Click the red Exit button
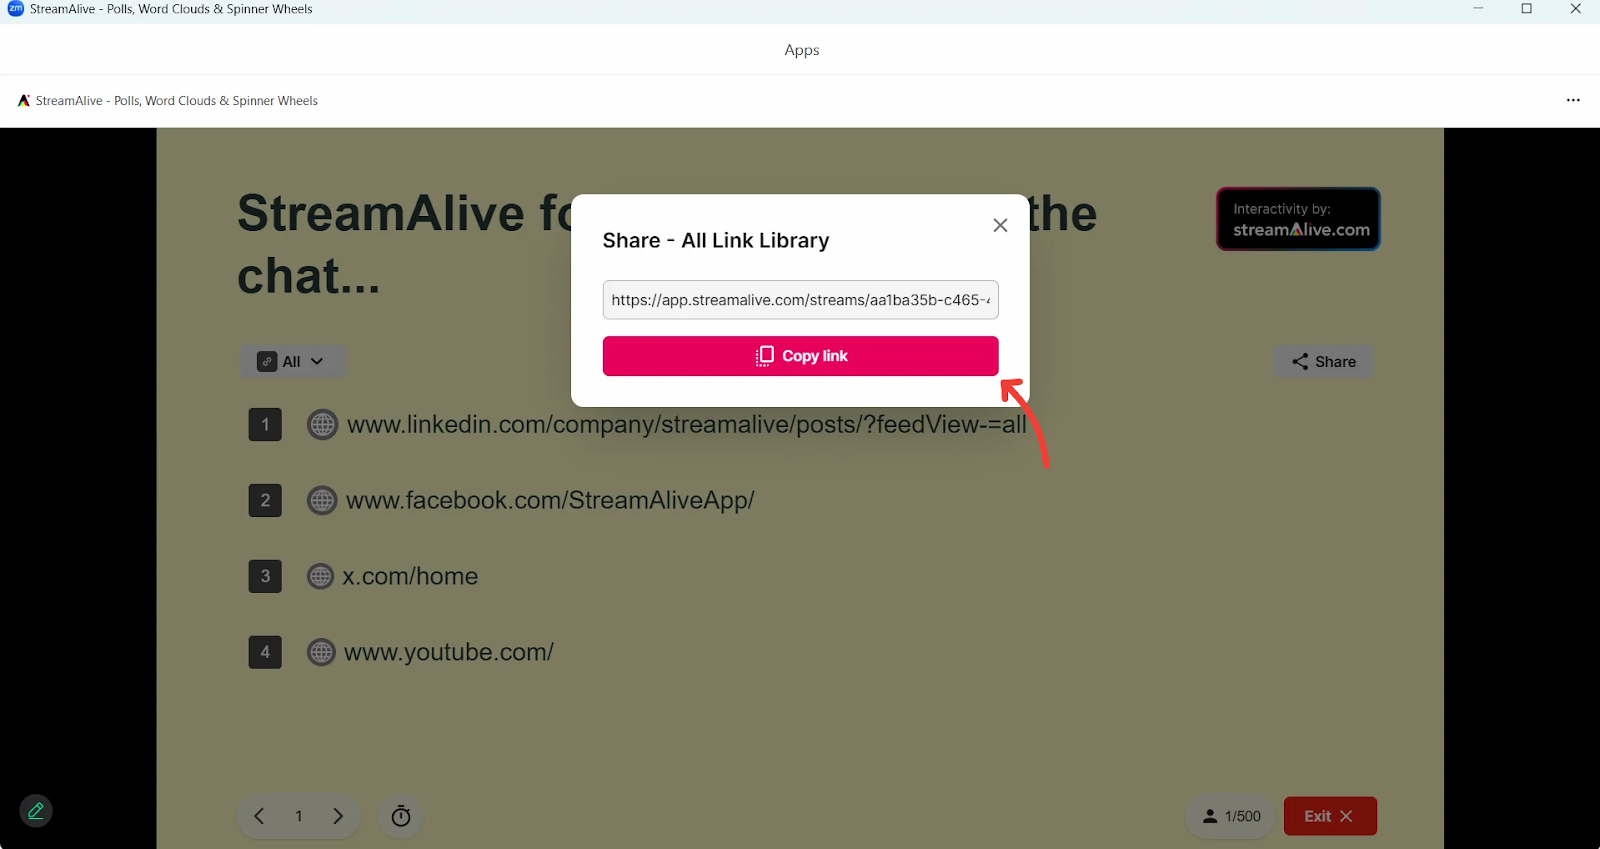Image resolution: width=1600 pixels, height=849 pixels. click(1330, 816)
